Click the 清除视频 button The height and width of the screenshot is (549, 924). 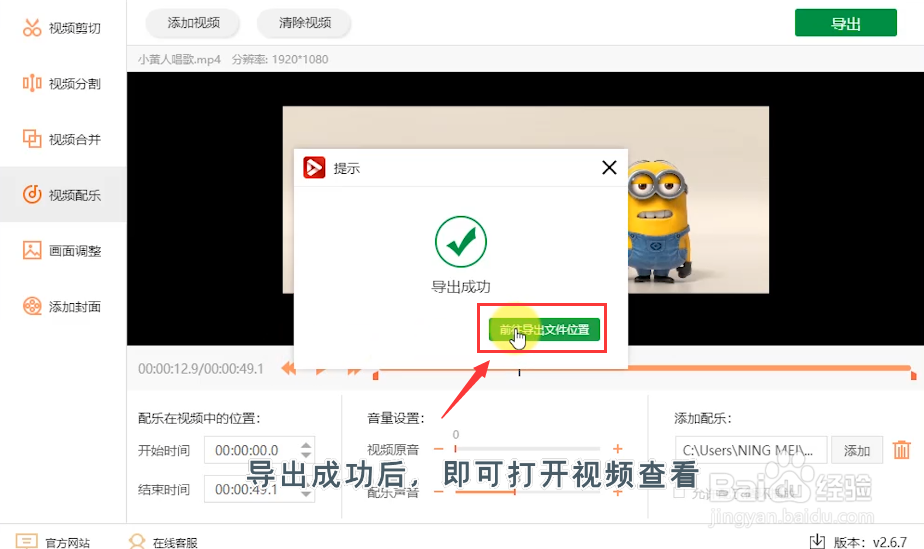pos(305,23)
